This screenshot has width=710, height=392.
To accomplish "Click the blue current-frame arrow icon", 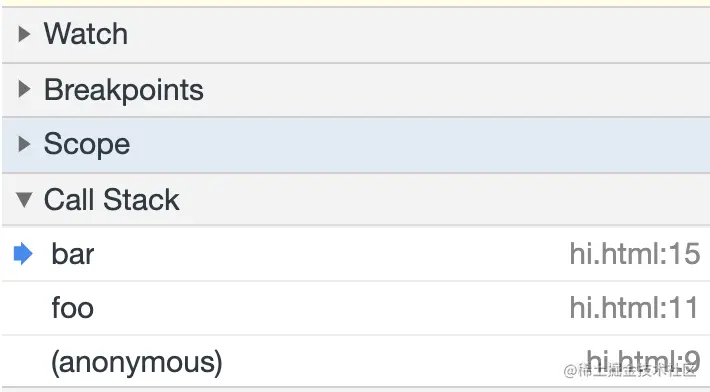I will pyautogui.click(x=23, y=253).
